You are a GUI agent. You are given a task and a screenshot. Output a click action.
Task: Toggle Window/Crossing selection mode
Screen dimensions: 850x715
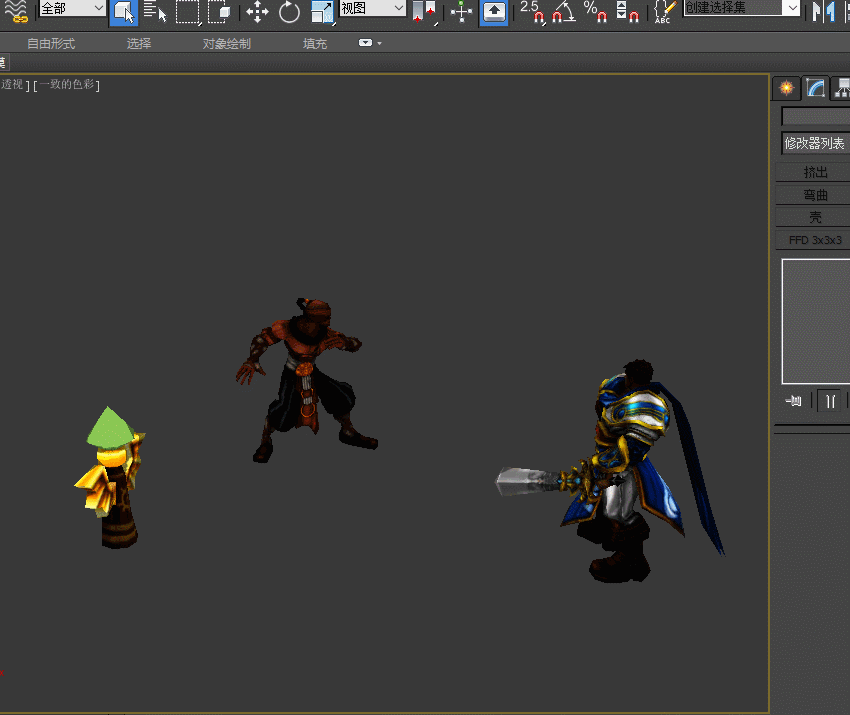(220, 12)
